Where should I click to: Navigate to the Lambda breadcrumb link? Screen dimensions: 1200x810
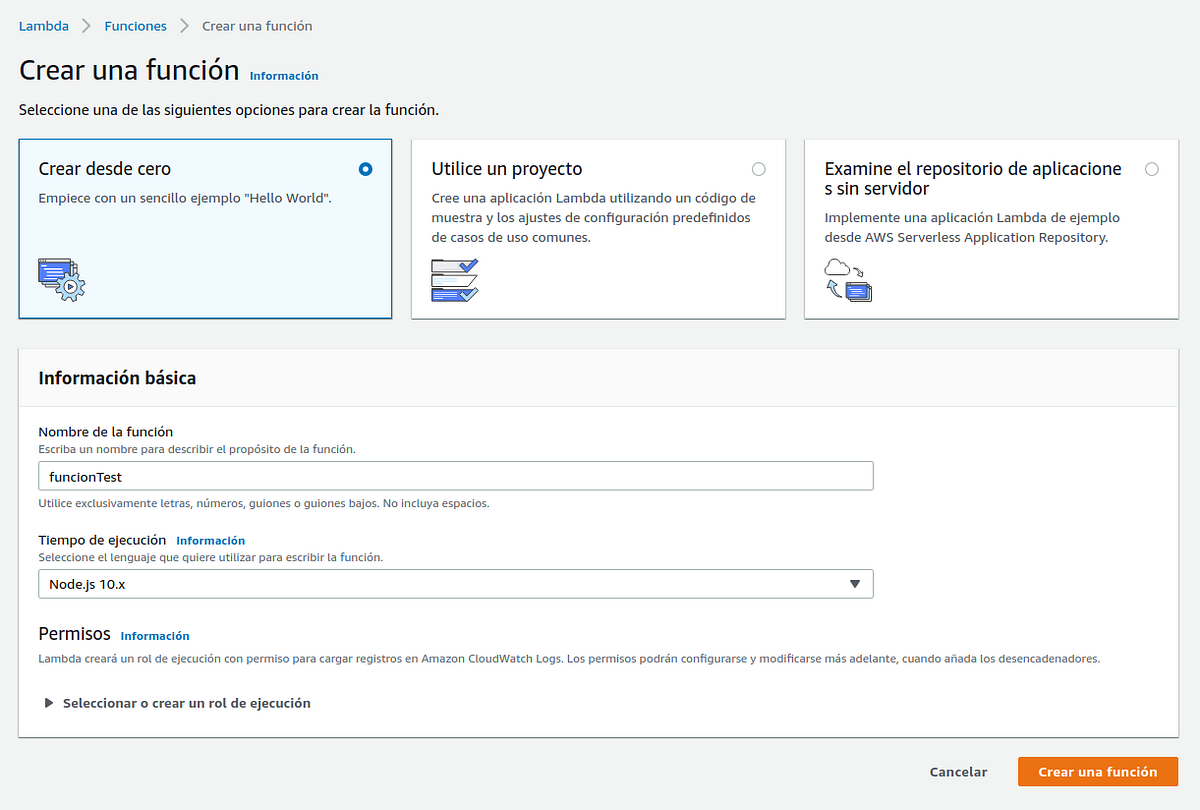(43, 25)
